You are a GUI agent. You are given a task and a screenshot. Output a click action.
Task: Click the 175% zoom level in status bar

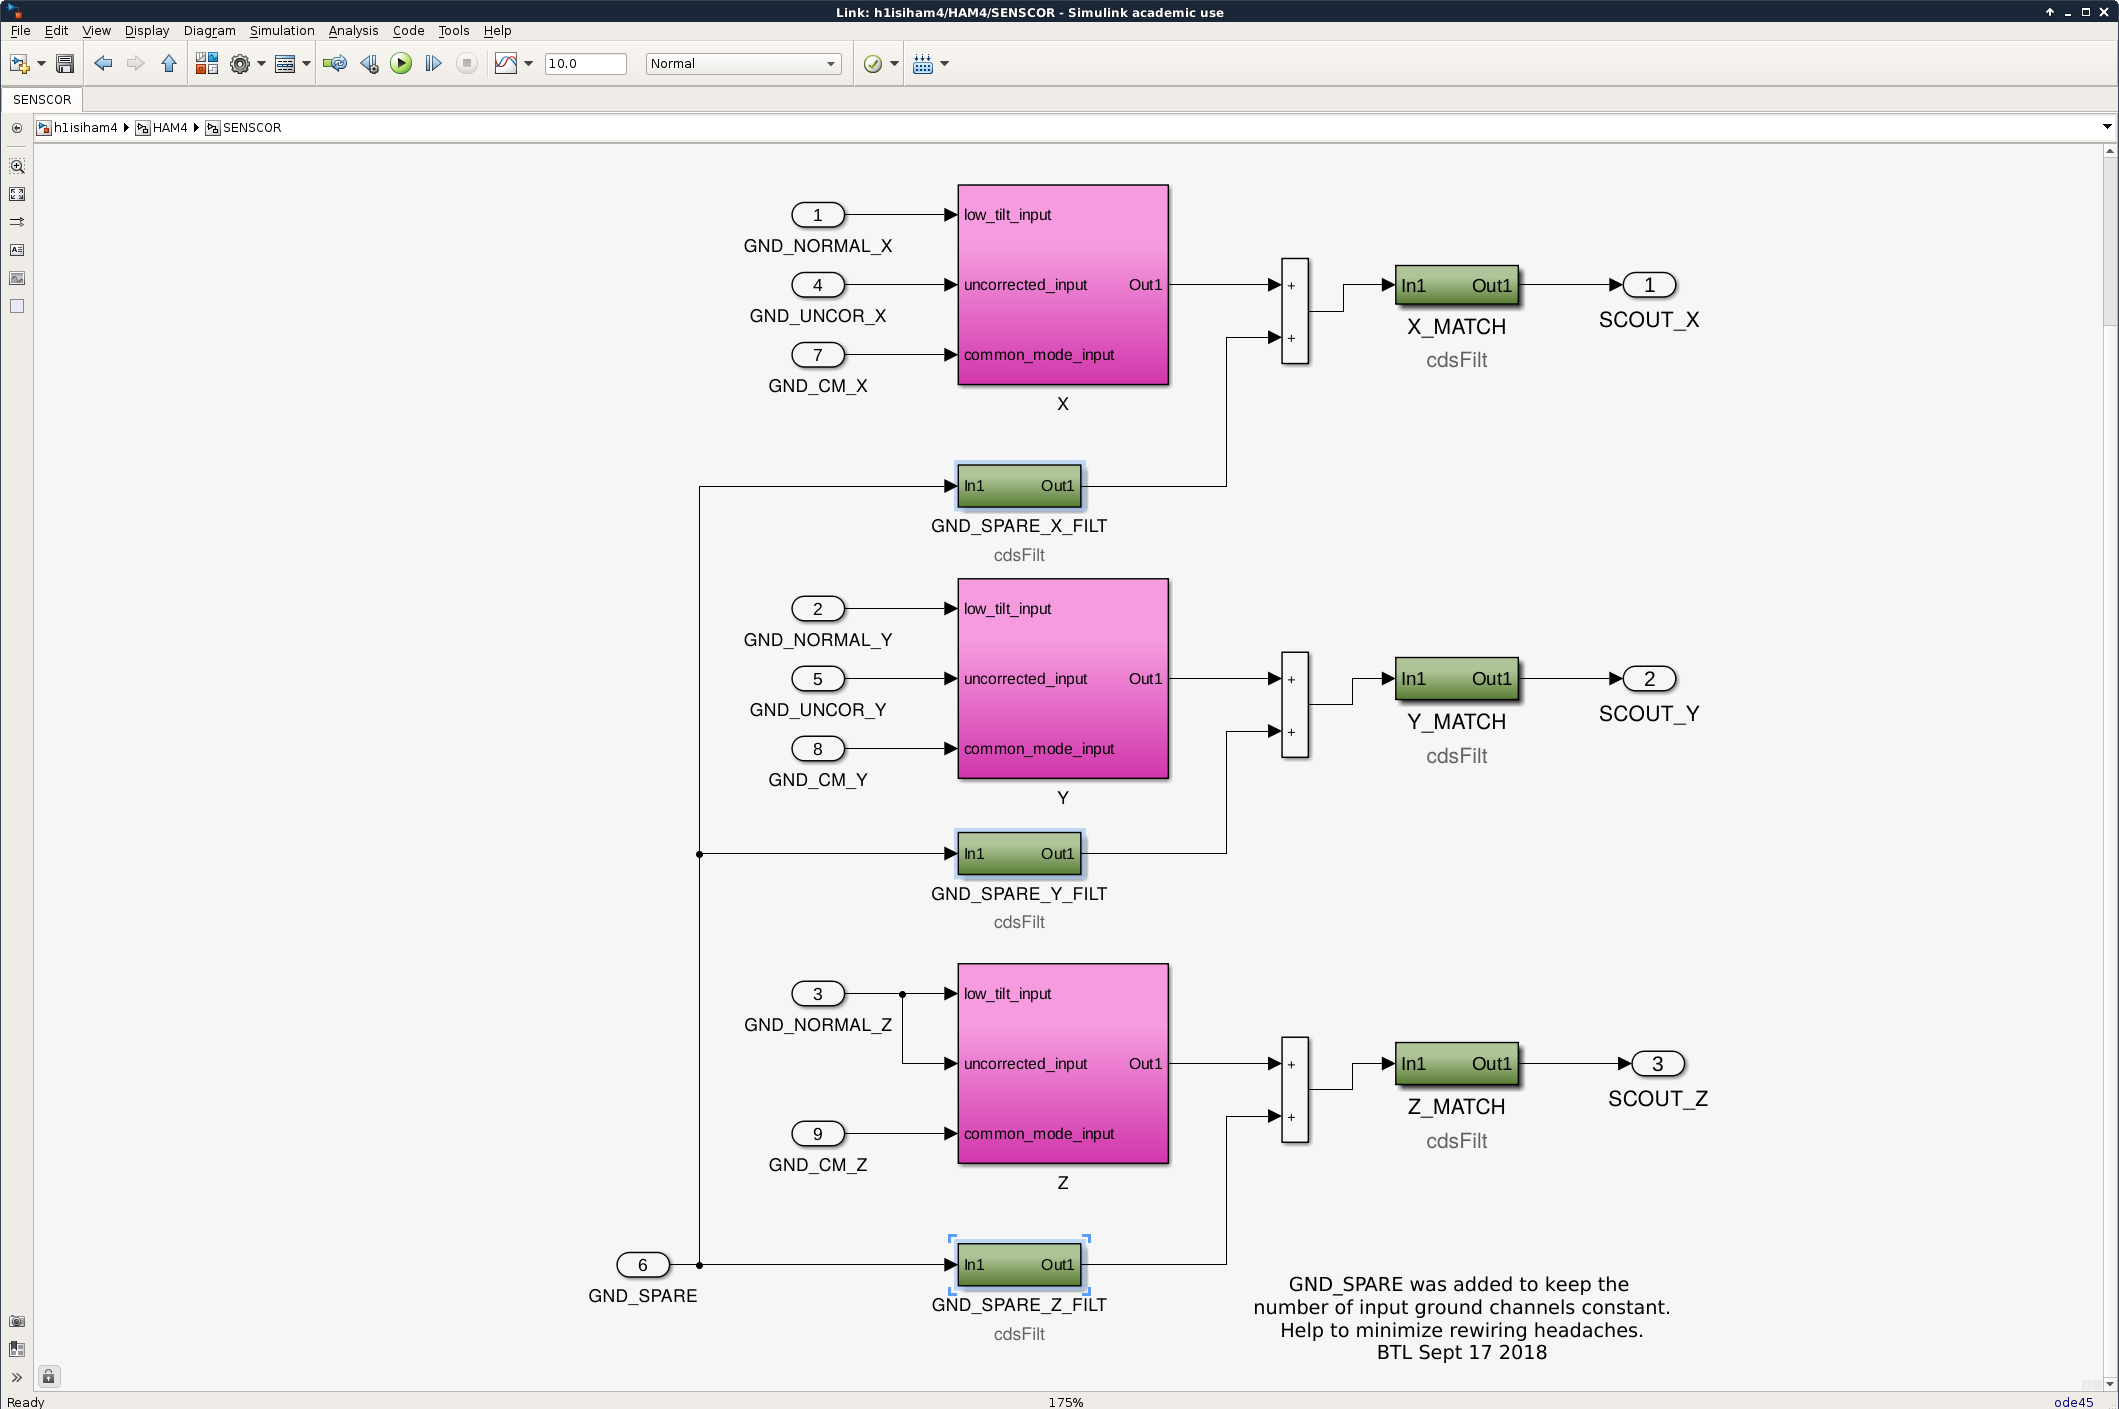pyautogui.click(x=1065, y=1402)
